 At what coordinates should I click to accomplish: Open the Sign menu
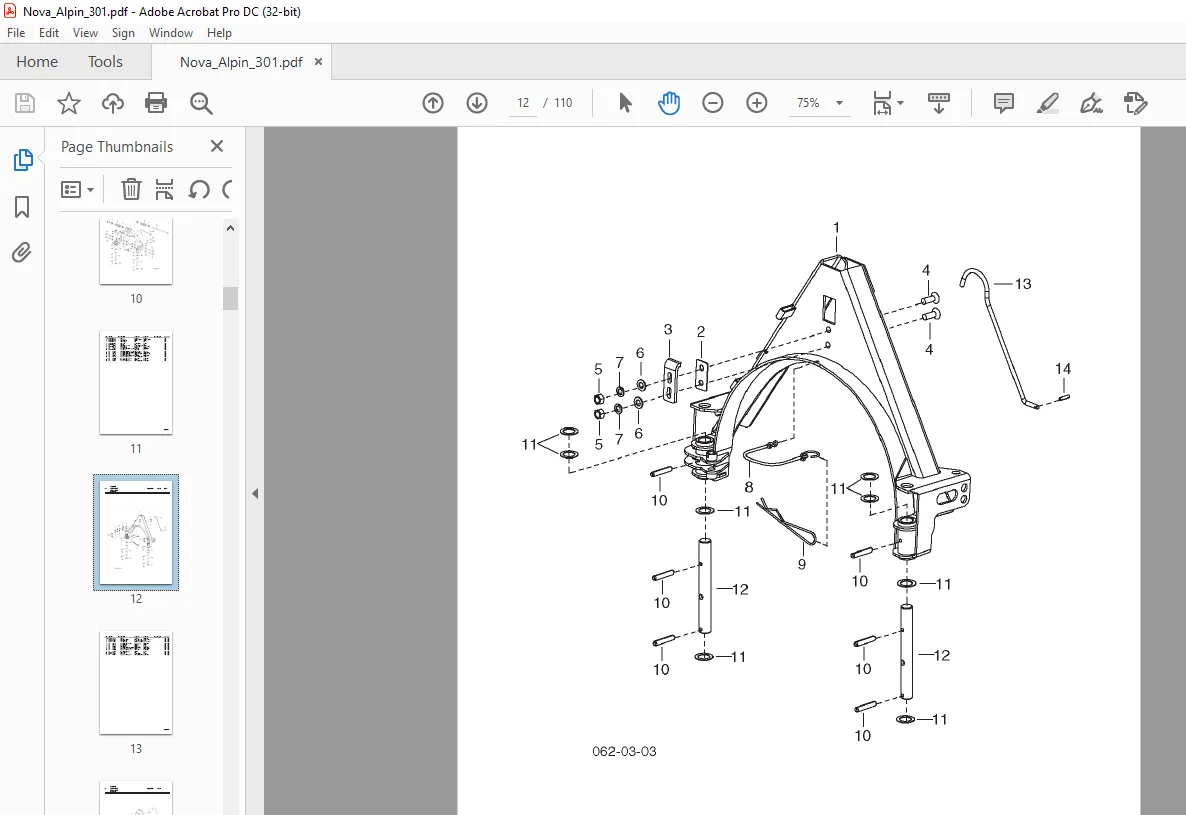pos(123,33)
